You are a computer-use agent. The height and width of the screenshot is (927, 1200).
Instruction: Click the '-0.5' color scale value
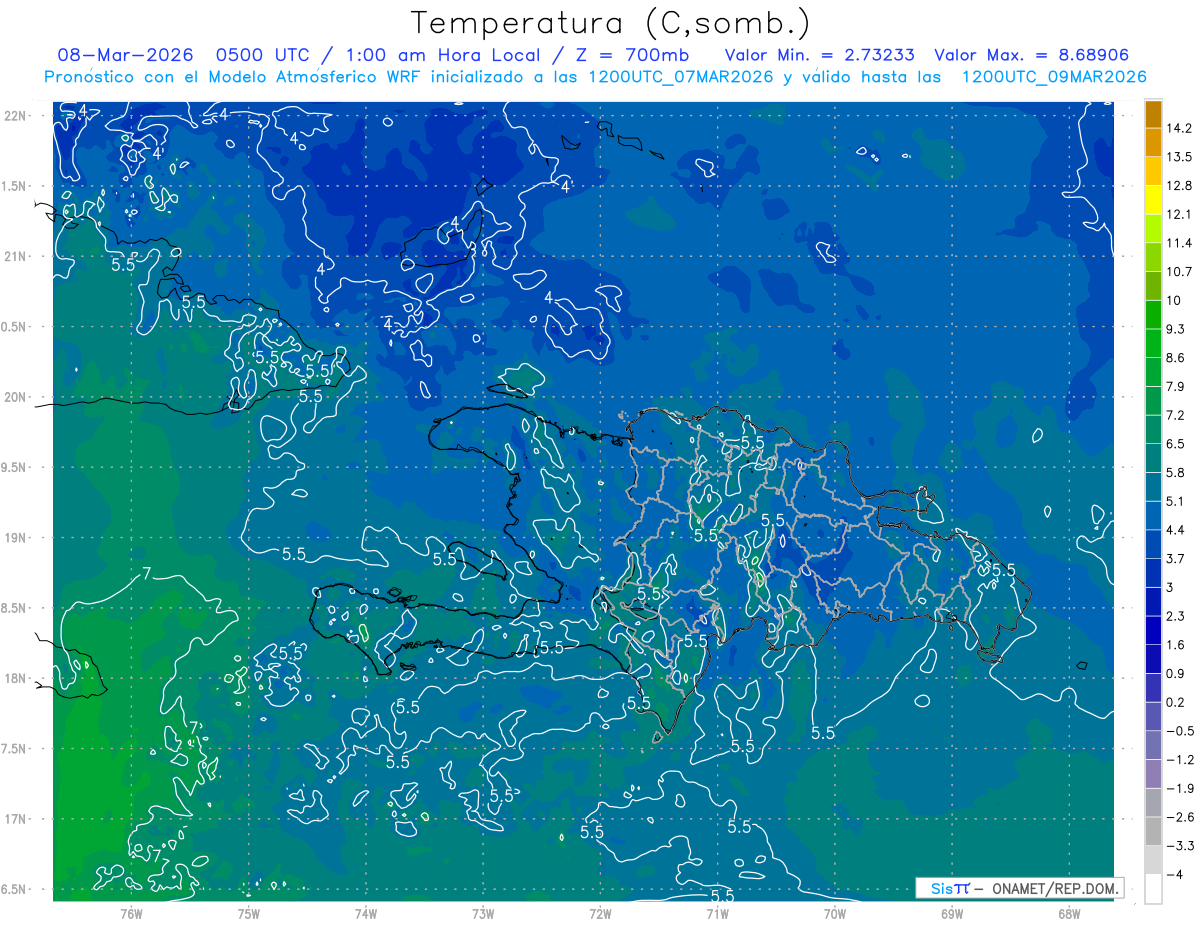tap(1180, 731)
